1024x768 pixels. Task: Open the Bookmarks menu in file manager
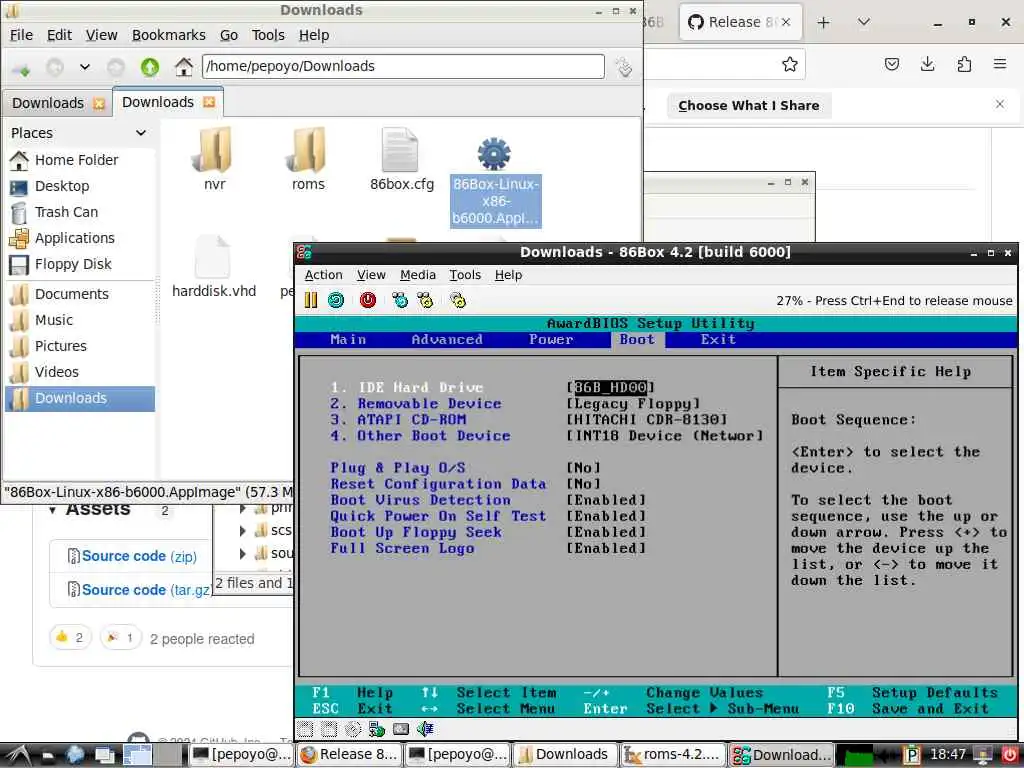point(168,35)
